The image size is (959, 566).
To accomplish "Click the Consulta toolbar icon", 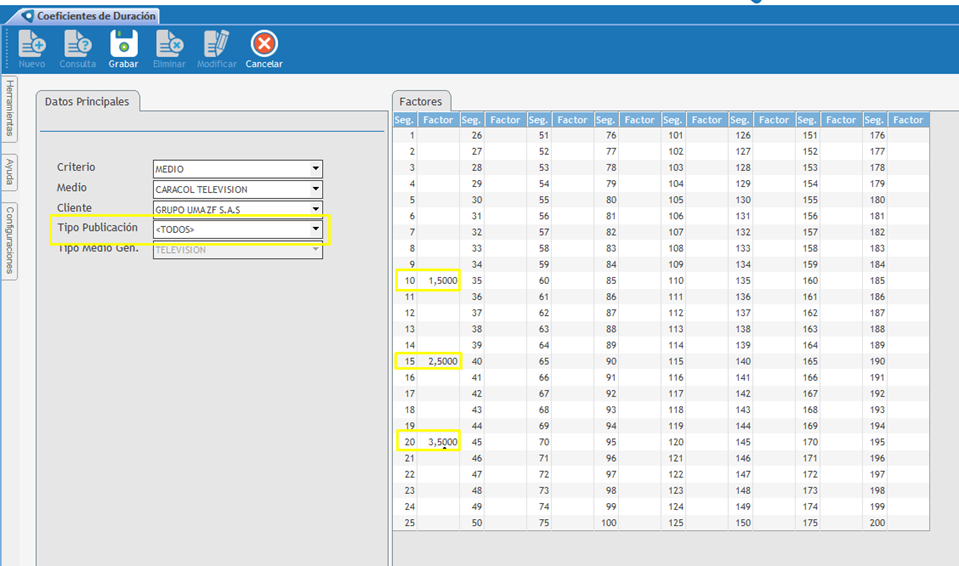I will pos(78,44).
